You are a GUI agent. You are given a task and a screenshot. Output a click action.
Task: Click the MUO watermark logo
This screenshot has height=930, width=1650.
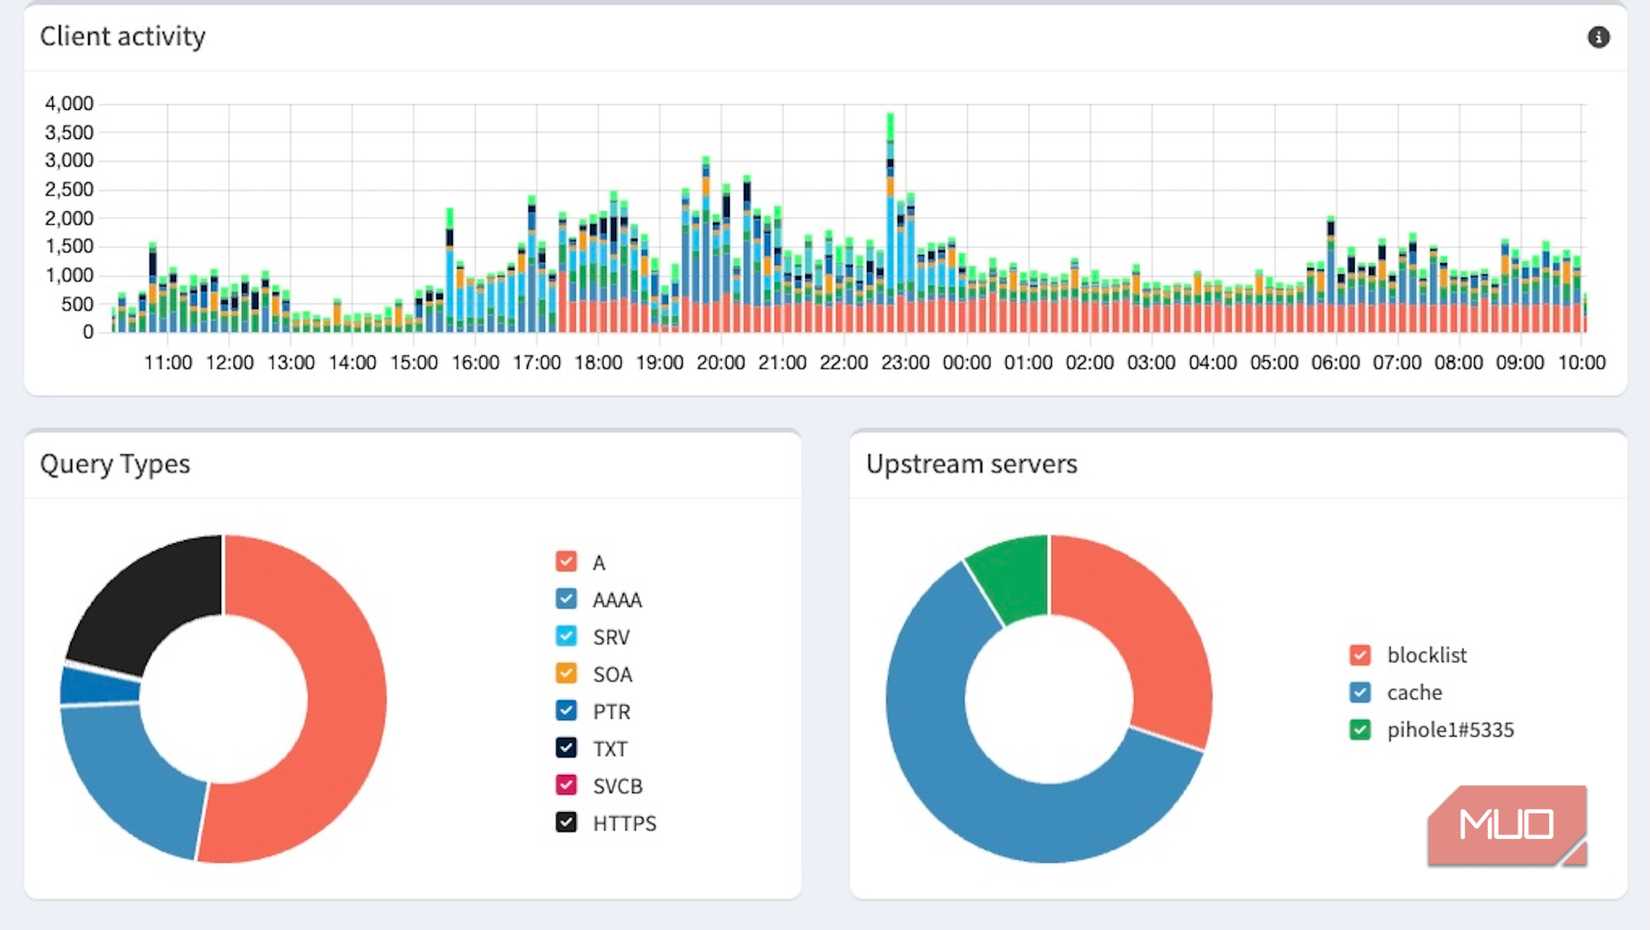[1505, 824]
